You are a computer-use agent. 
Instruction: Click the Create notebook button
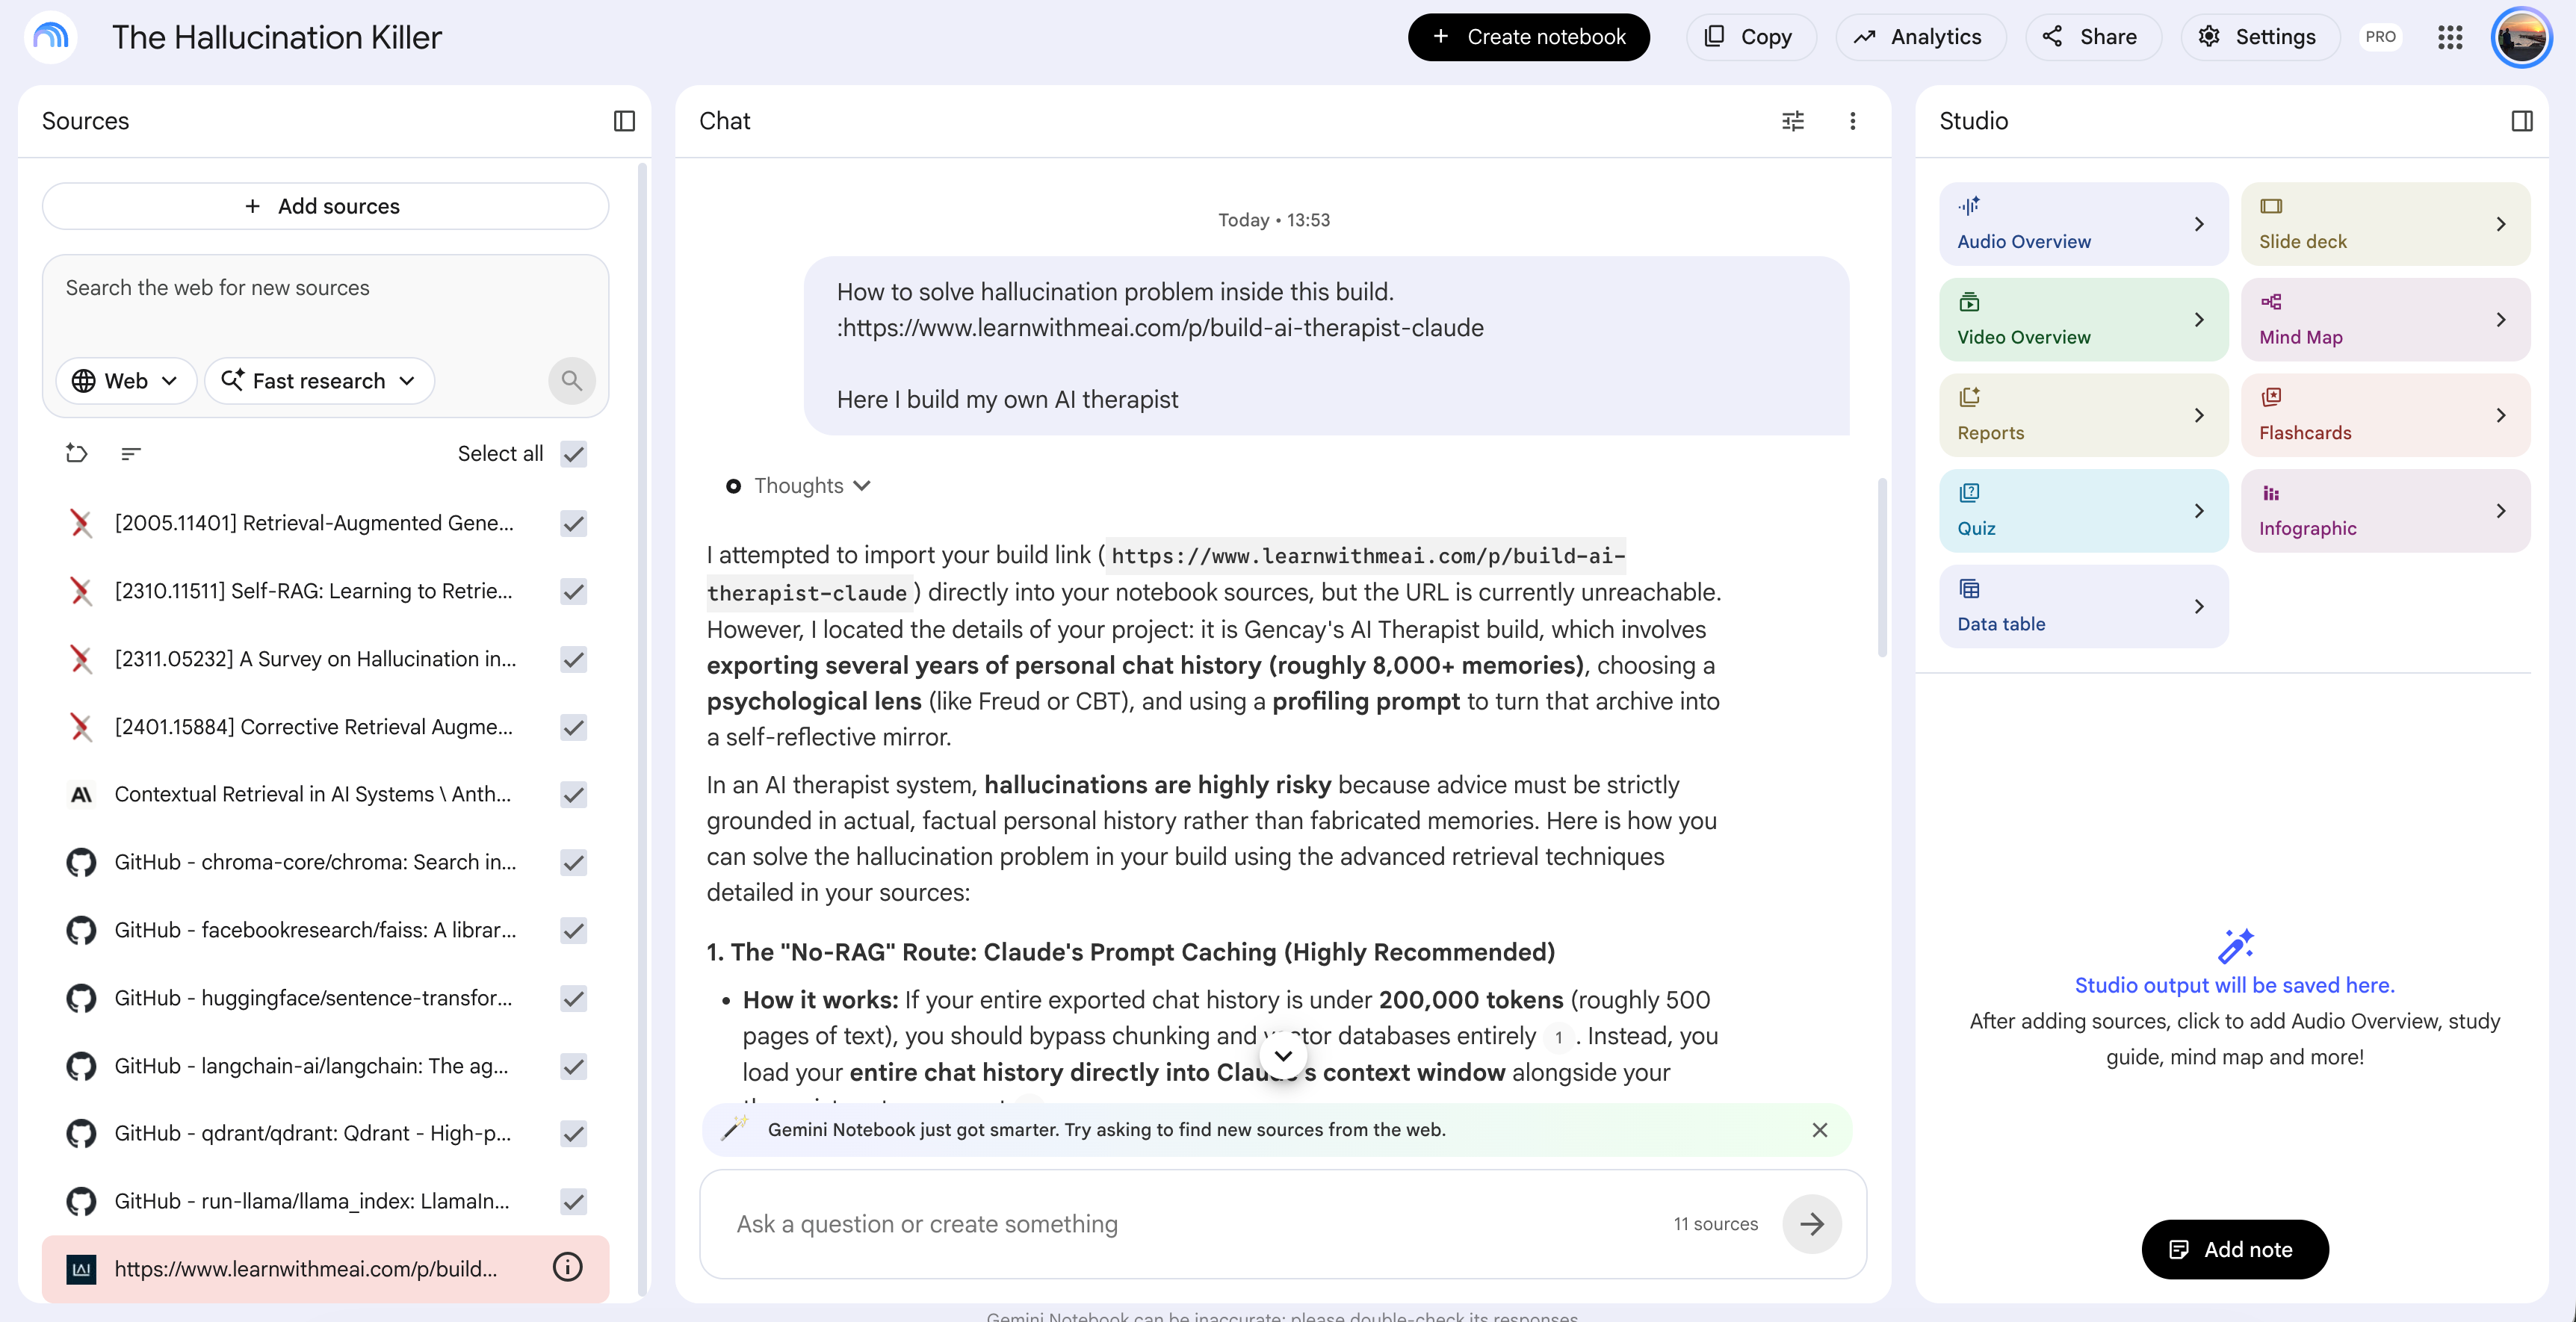[x=1528, y=37]
